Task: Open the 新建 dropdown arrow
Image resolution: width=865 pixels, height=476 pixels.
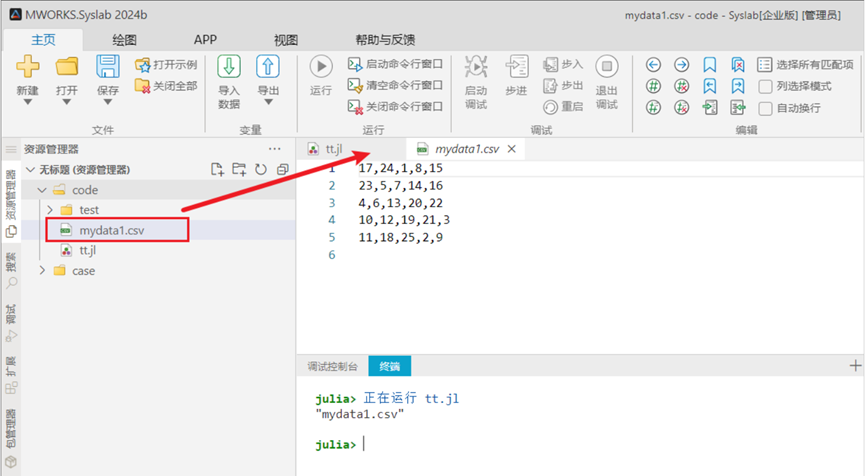Action: pyautogui.click(x=28, y=102)
